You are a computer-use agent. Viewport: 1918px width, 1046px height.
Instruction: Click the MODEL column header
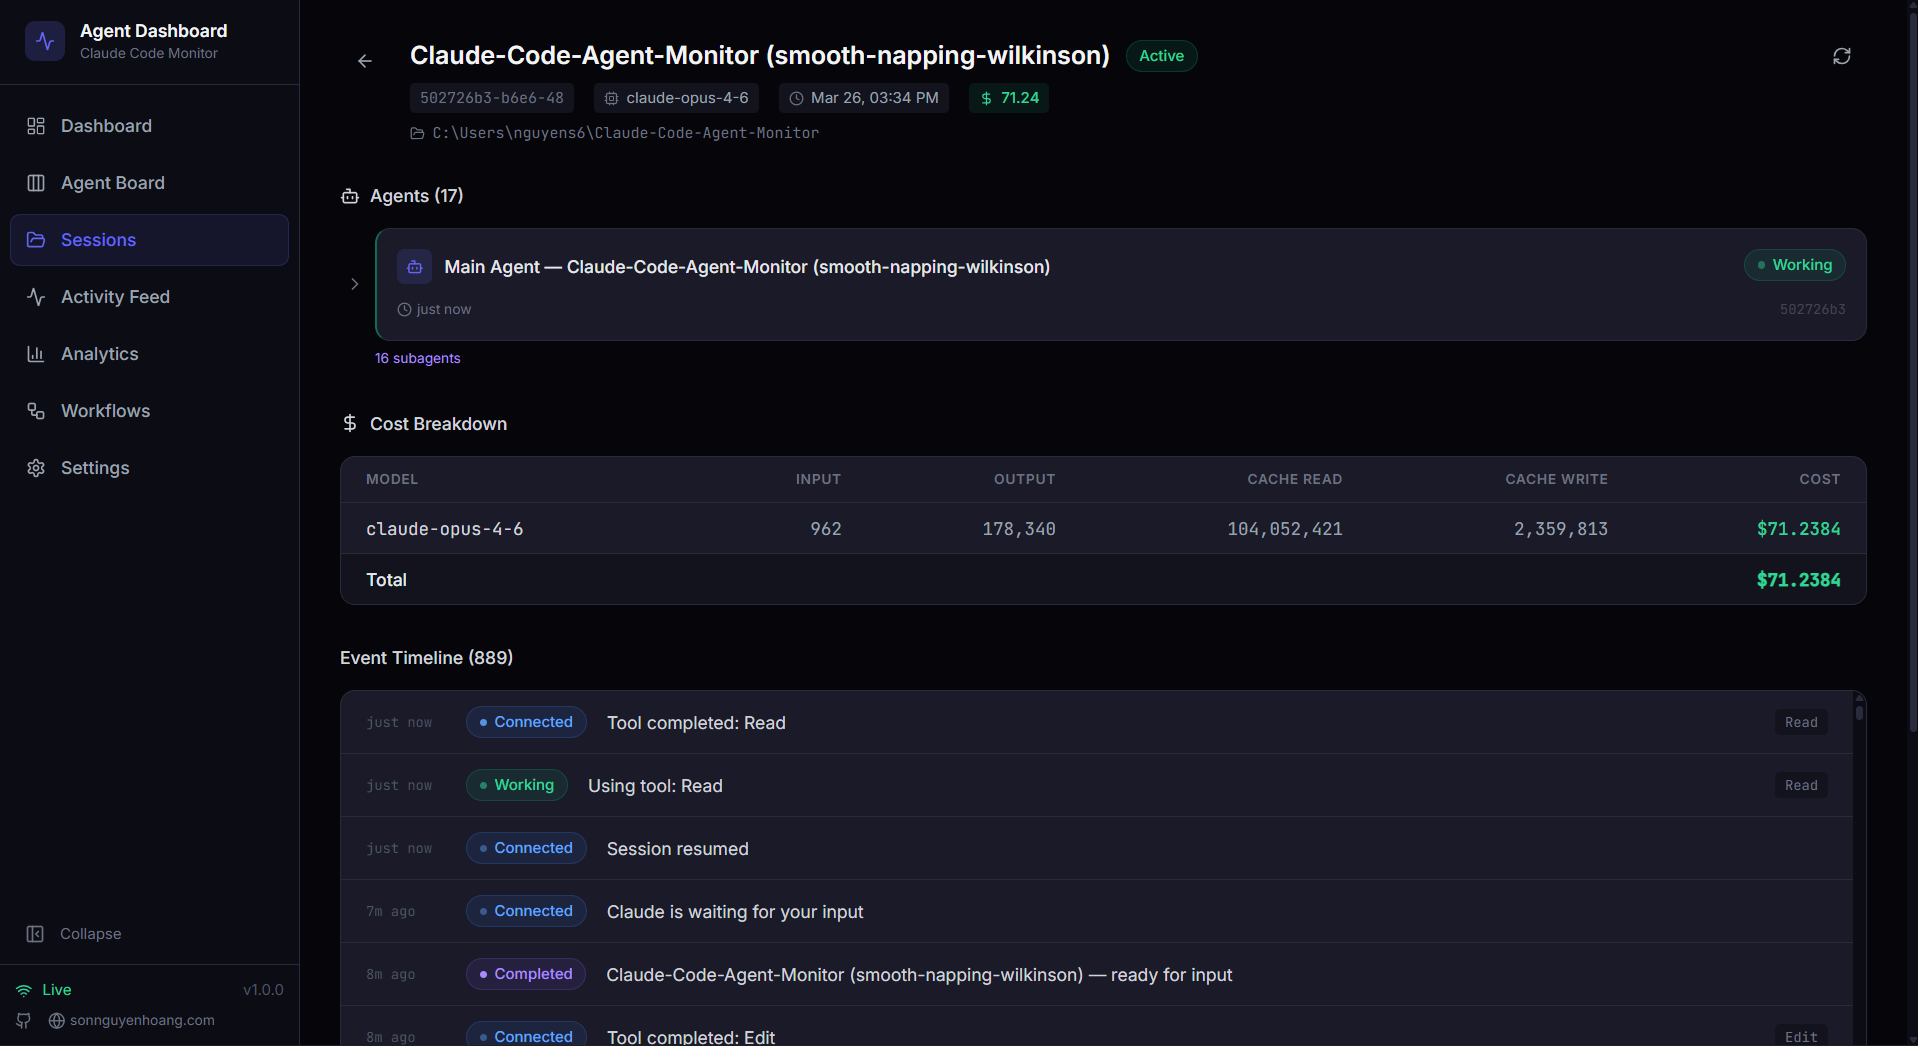(x=392, y=479)
